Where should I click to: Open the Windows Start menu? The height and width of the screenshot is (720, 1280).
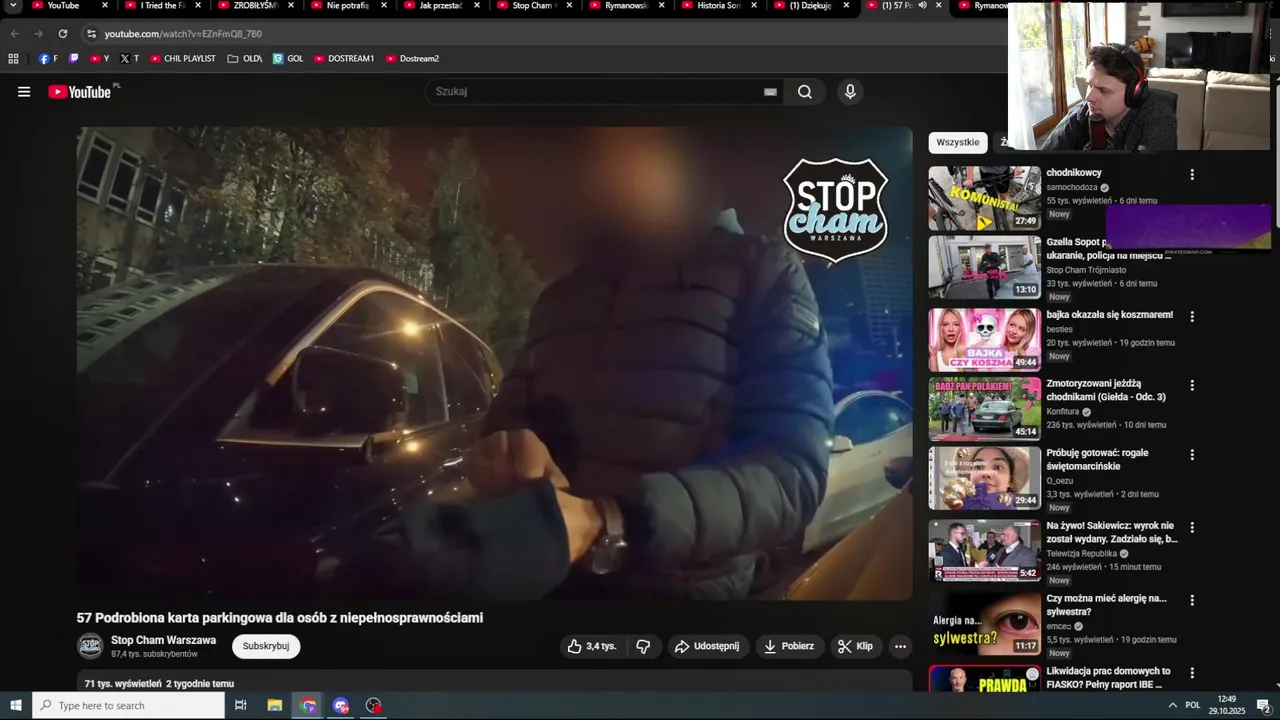[x=16, y=706]
